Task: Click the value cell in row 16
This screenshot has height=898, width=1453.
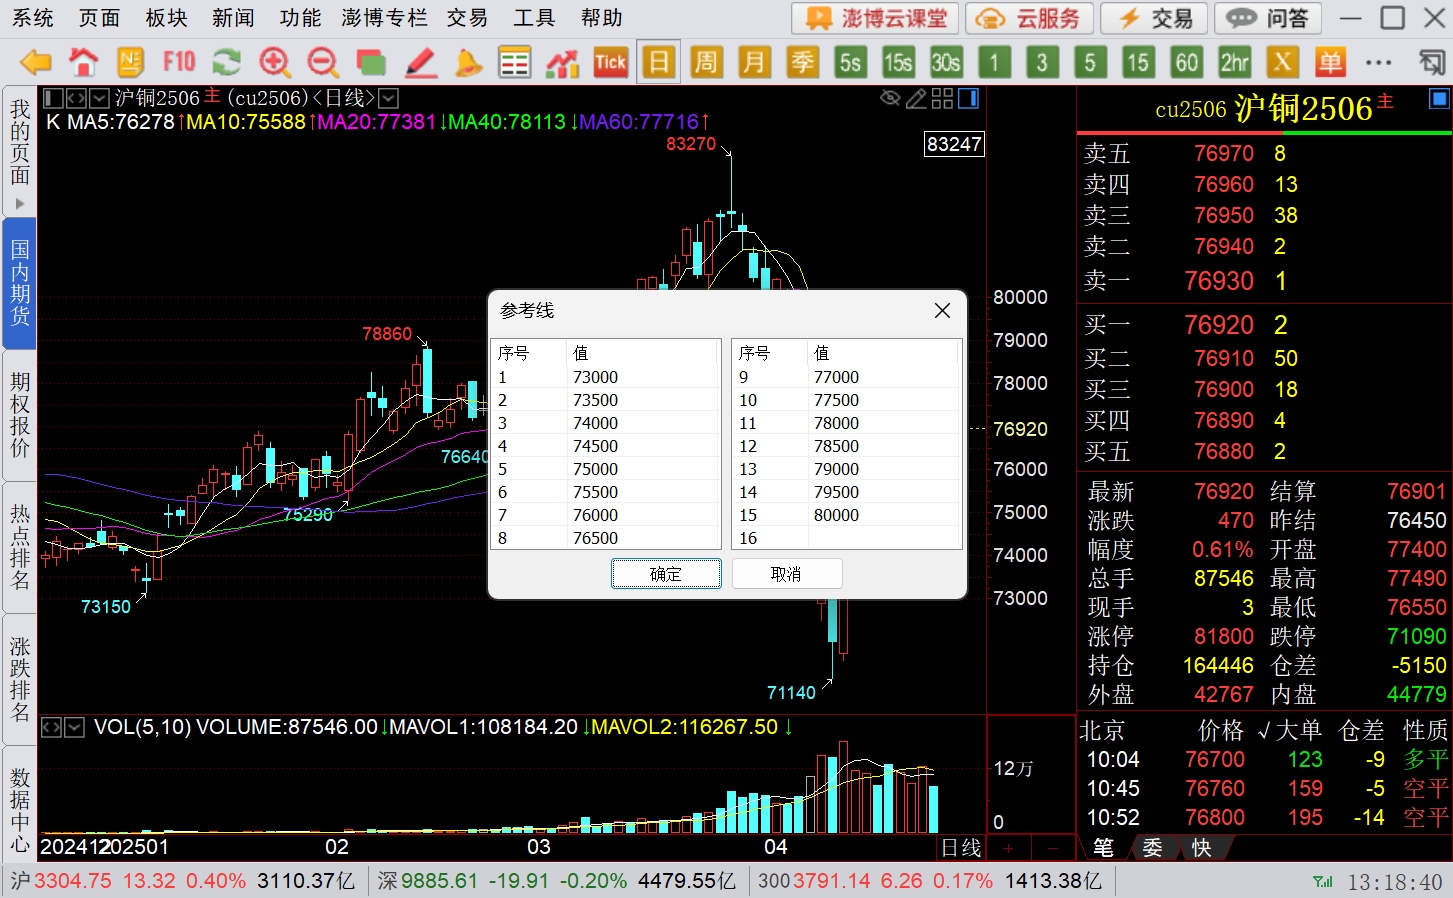Action: (x=880, y=538)
